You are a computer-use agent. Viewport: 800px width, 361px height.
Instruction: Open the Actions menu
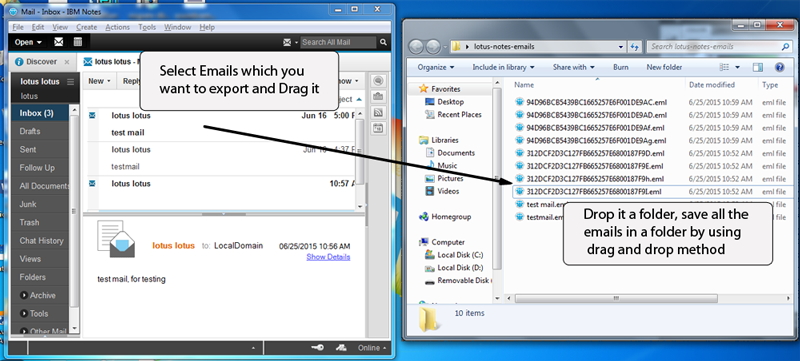[x=117, y=27]
